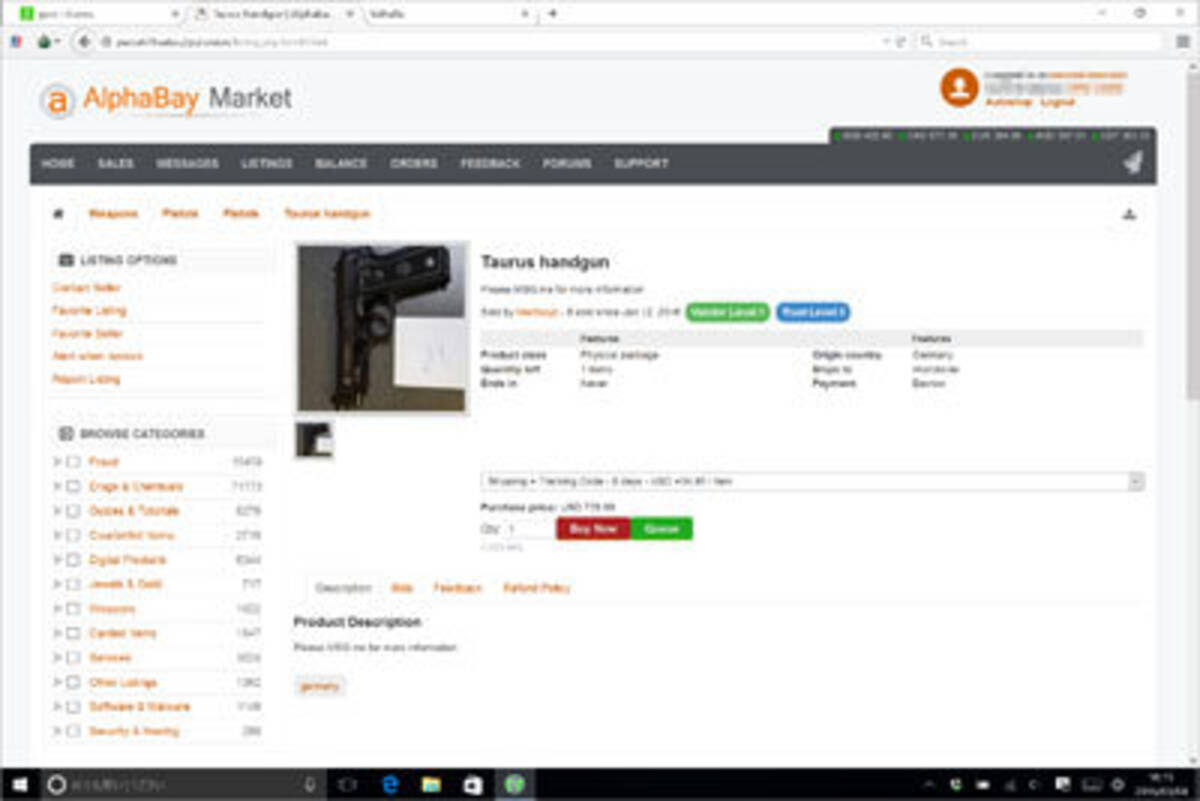Image resolution: width=1200 pixels, height=801 pixels.
Task: Click the Report Listing link
Action: point(86,380)
